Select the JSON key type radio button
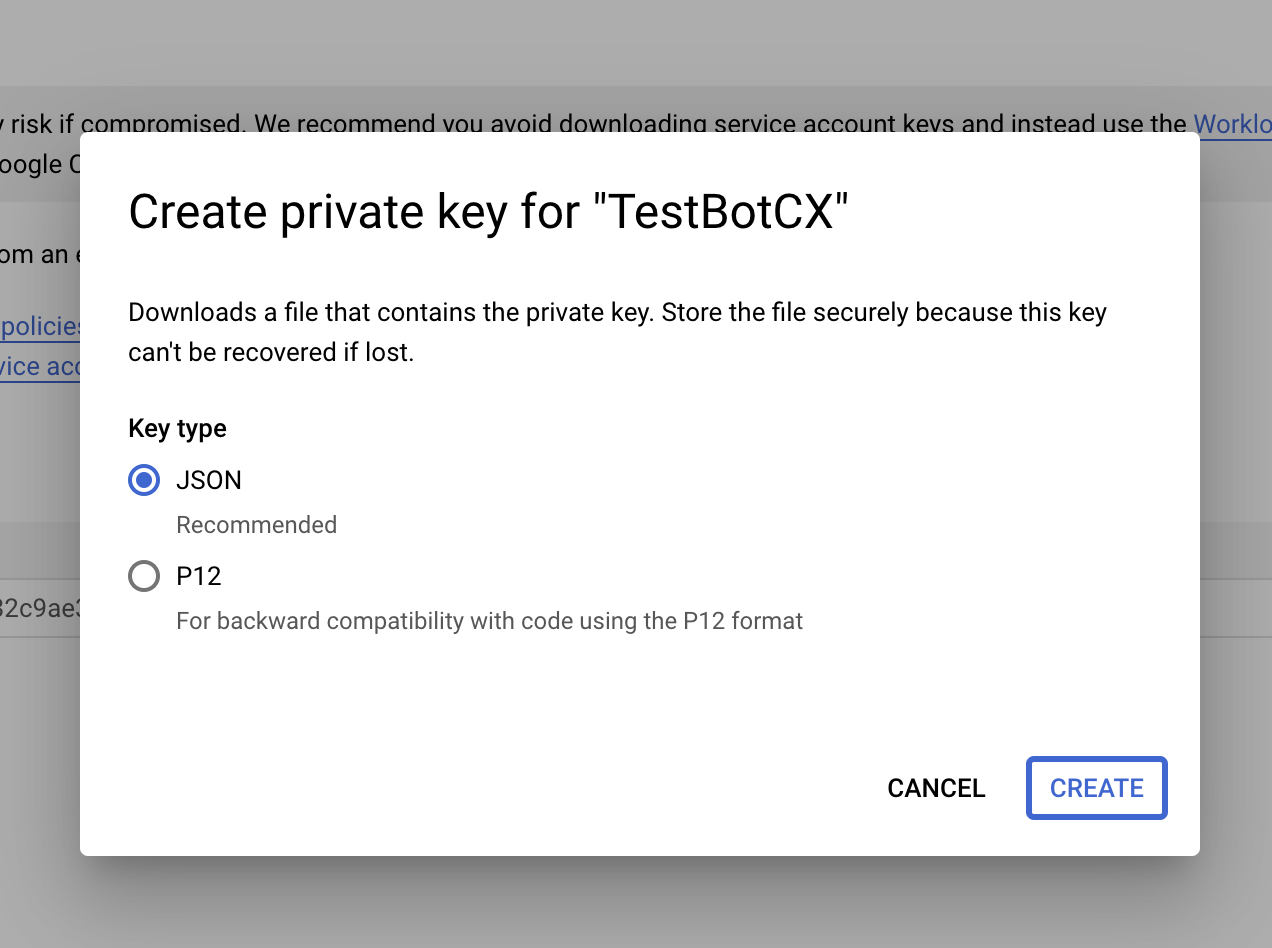The height and width of the screenshot is (948, 1272). pos(144,481)
